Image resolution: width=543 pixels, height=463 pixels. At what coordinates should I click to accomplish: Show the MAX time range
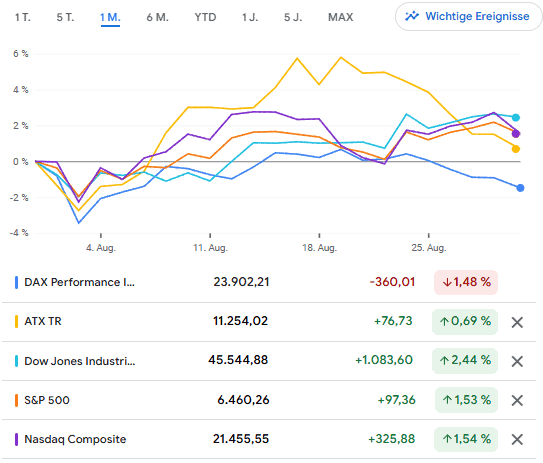[341, 17]
